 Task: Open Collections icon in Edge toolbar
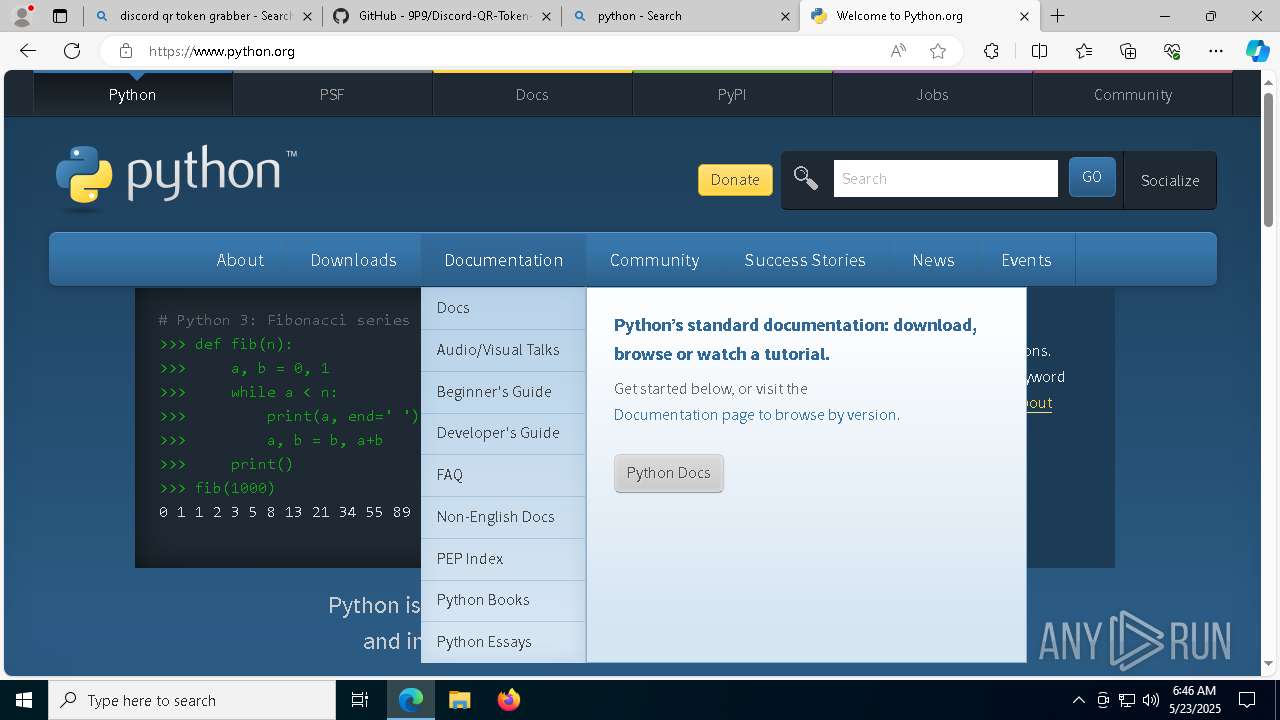click(x=1128, y=51)
